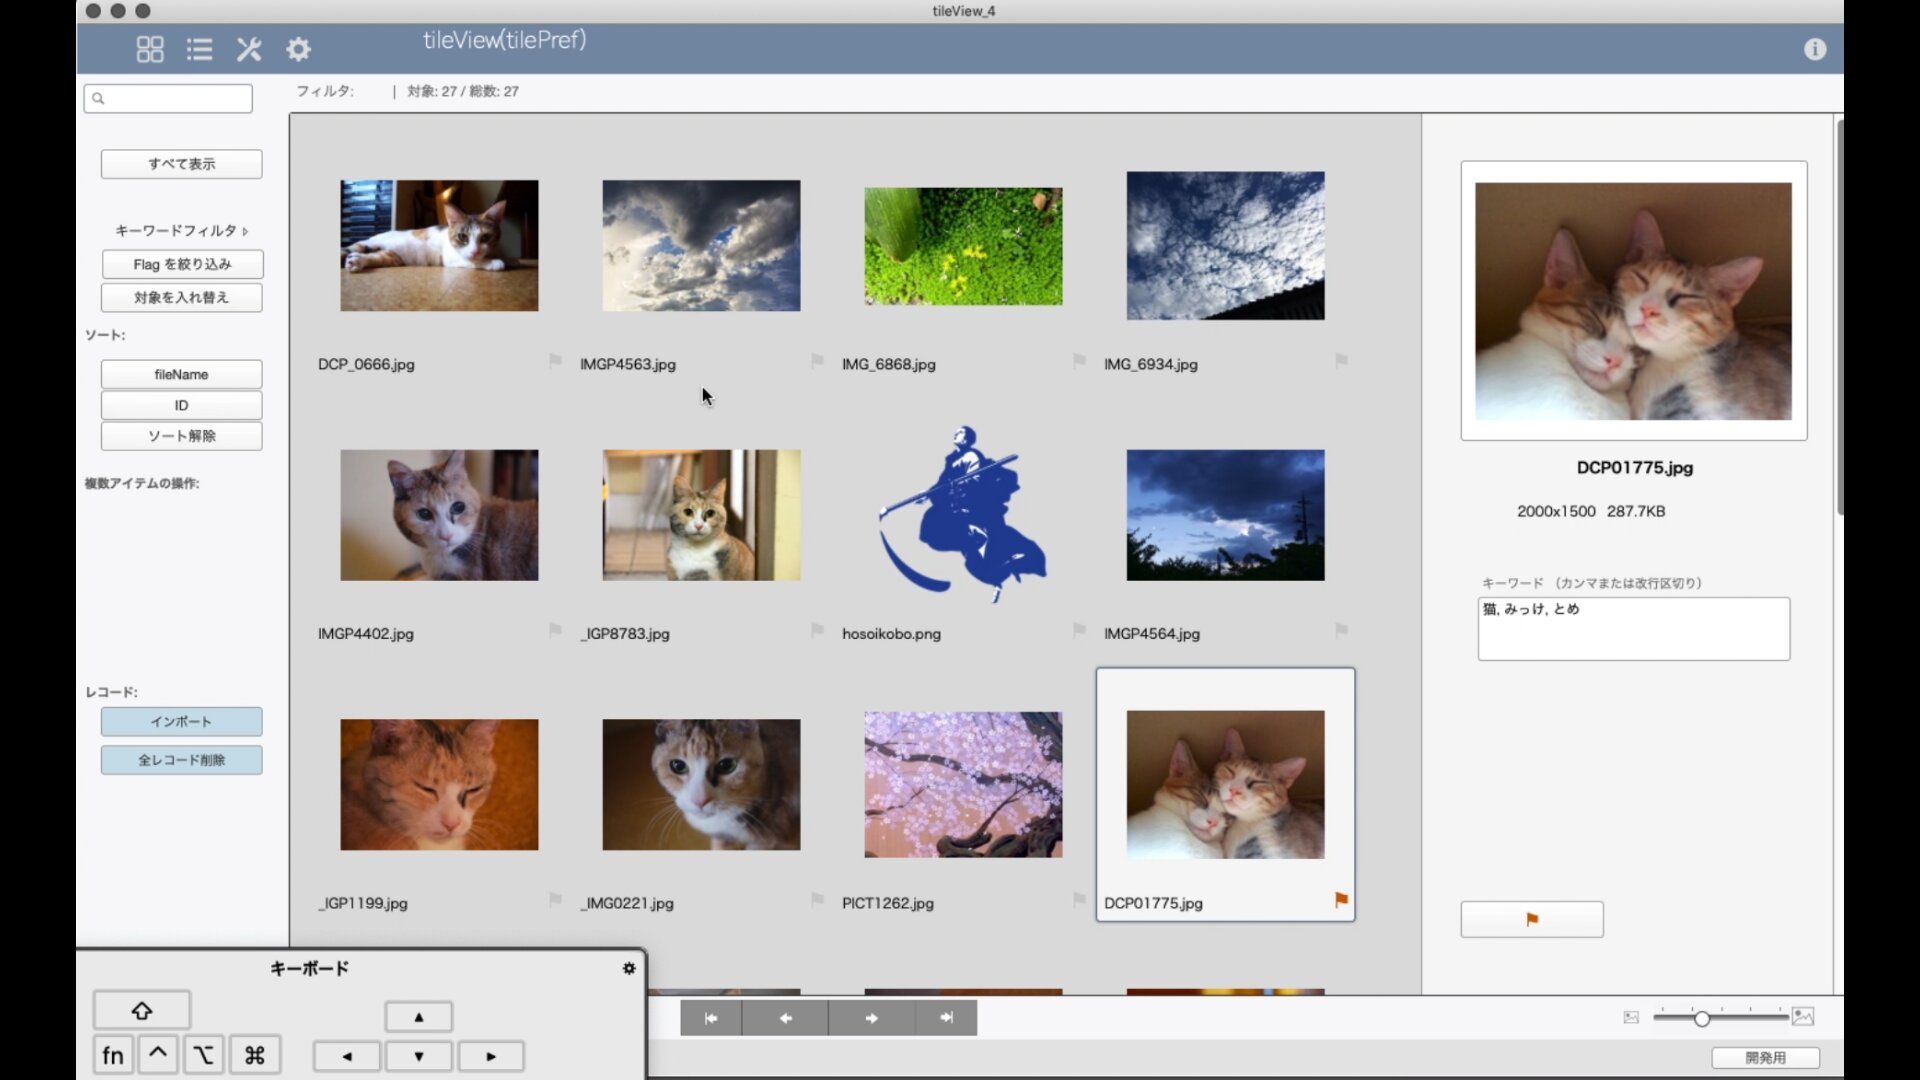This screenshot has width=1920, height=1080.
Task: Click the 開発用 button at bottom right
Action: point(1768,1057)
